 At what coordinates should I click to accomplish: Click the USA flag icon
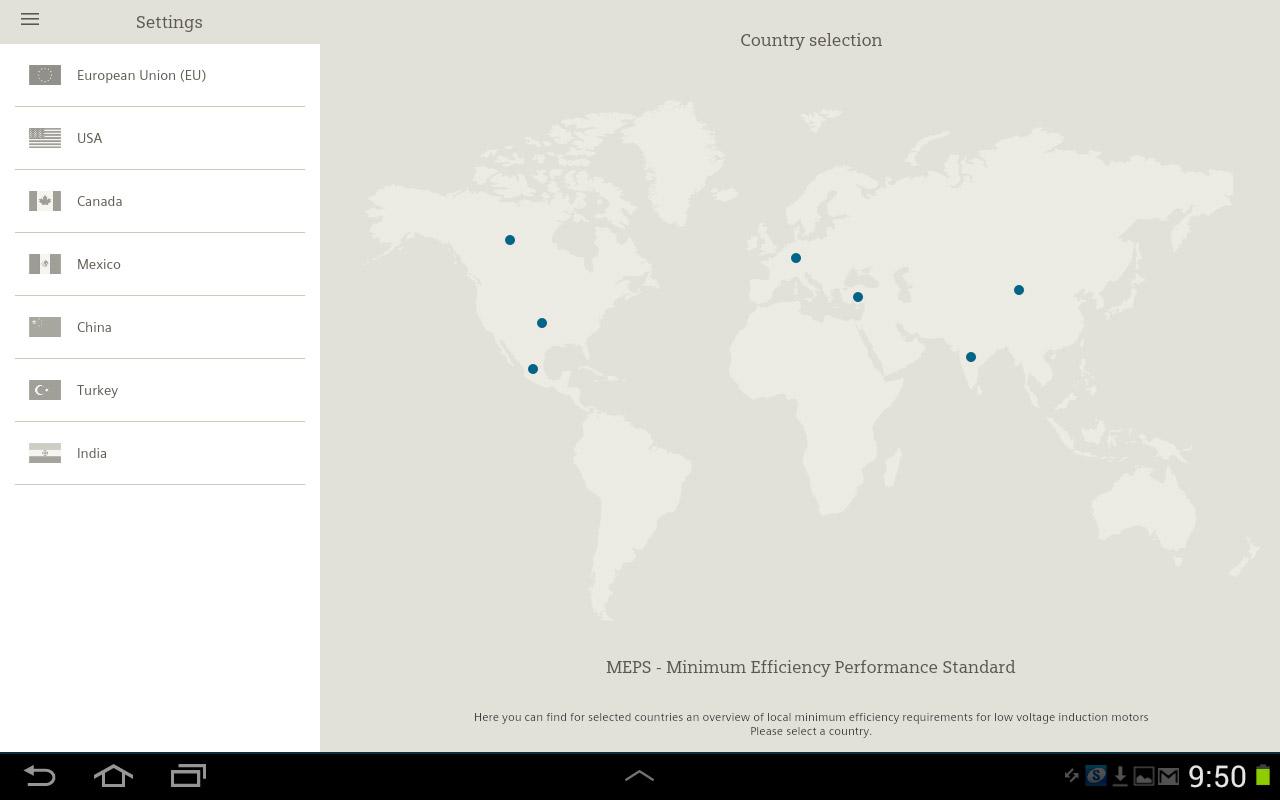45,138
